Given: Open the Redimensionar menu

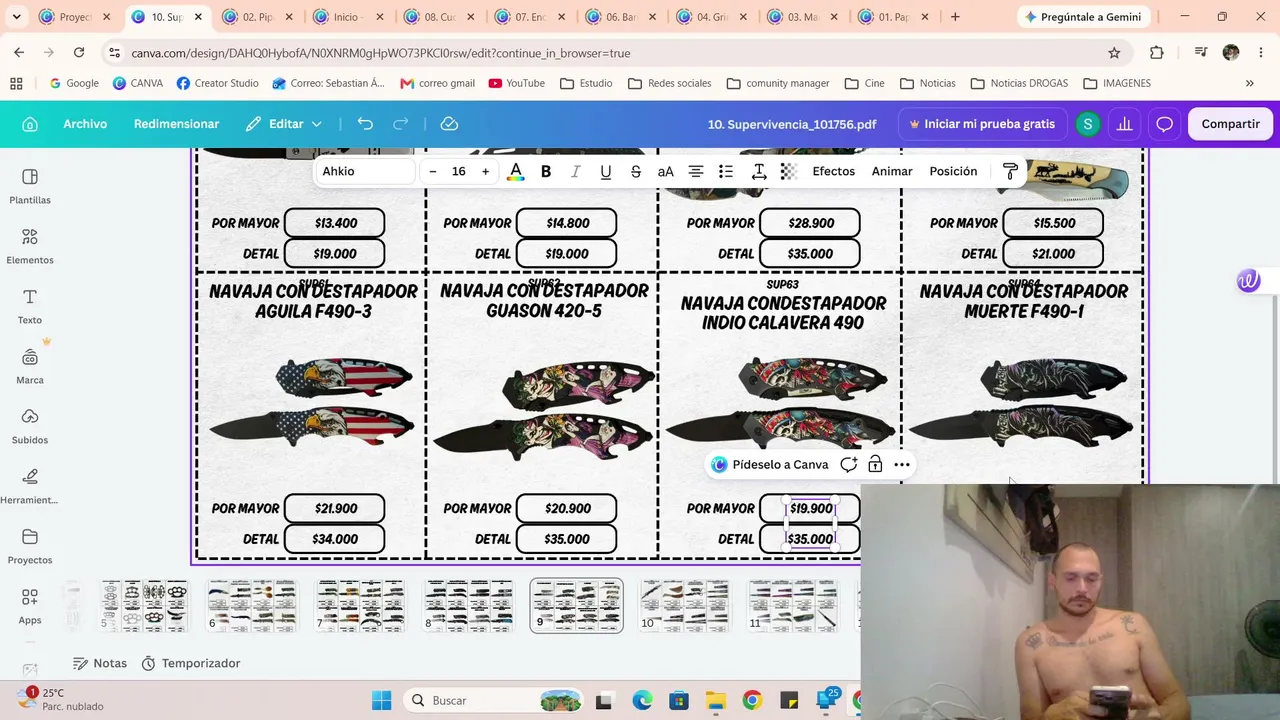Looking at the screenshot, I should click(176, 124).
